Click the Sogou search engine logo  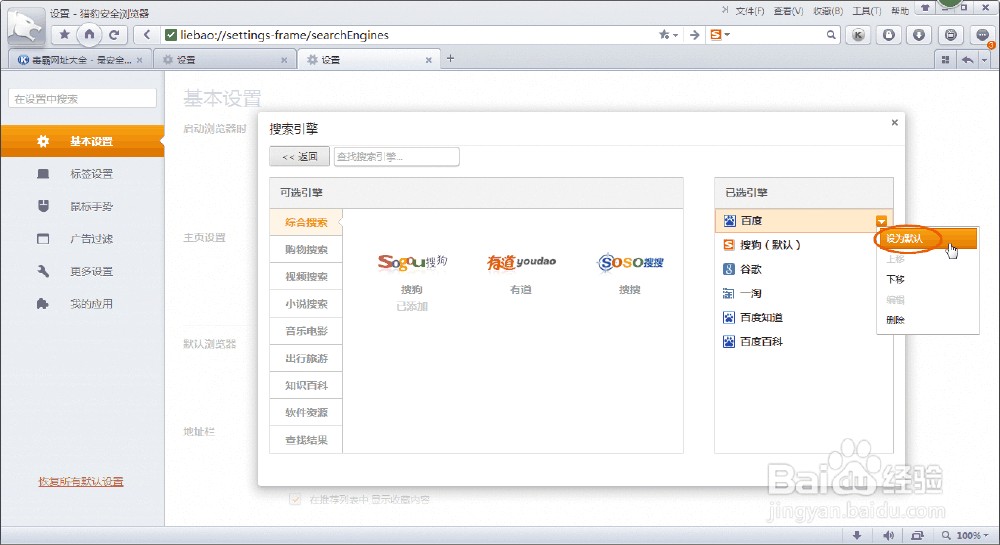click(x=412, y=262)
